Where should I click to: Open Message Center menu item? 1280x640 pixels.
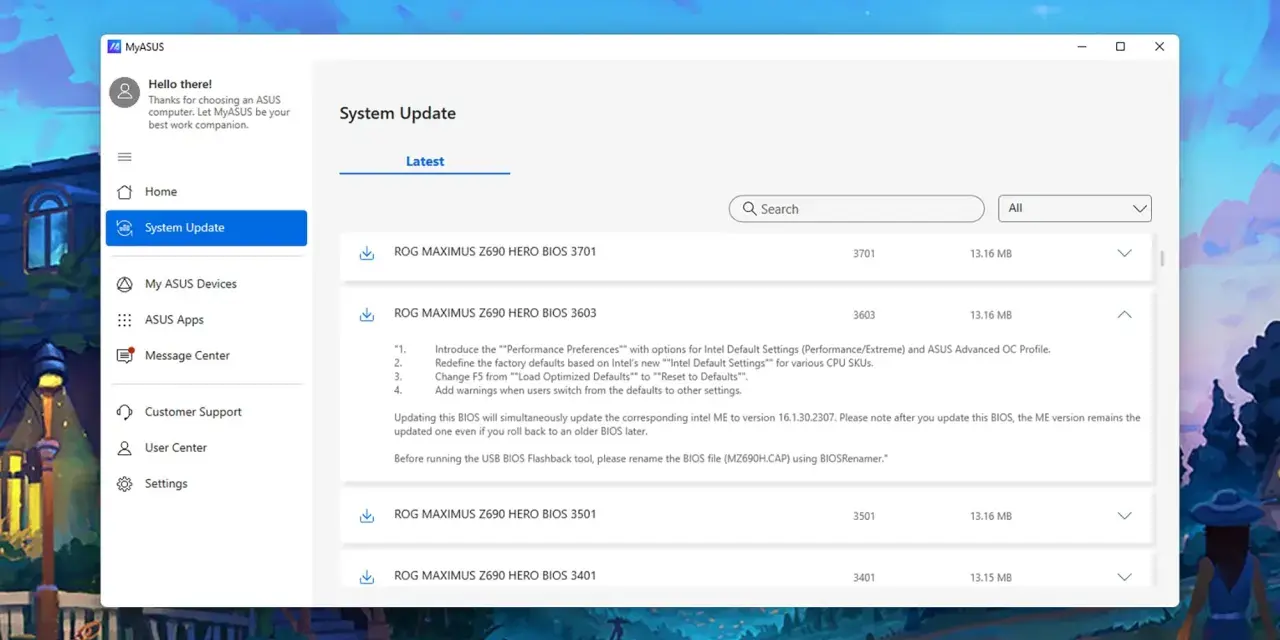pyautogui.click(x=206, y=356)
